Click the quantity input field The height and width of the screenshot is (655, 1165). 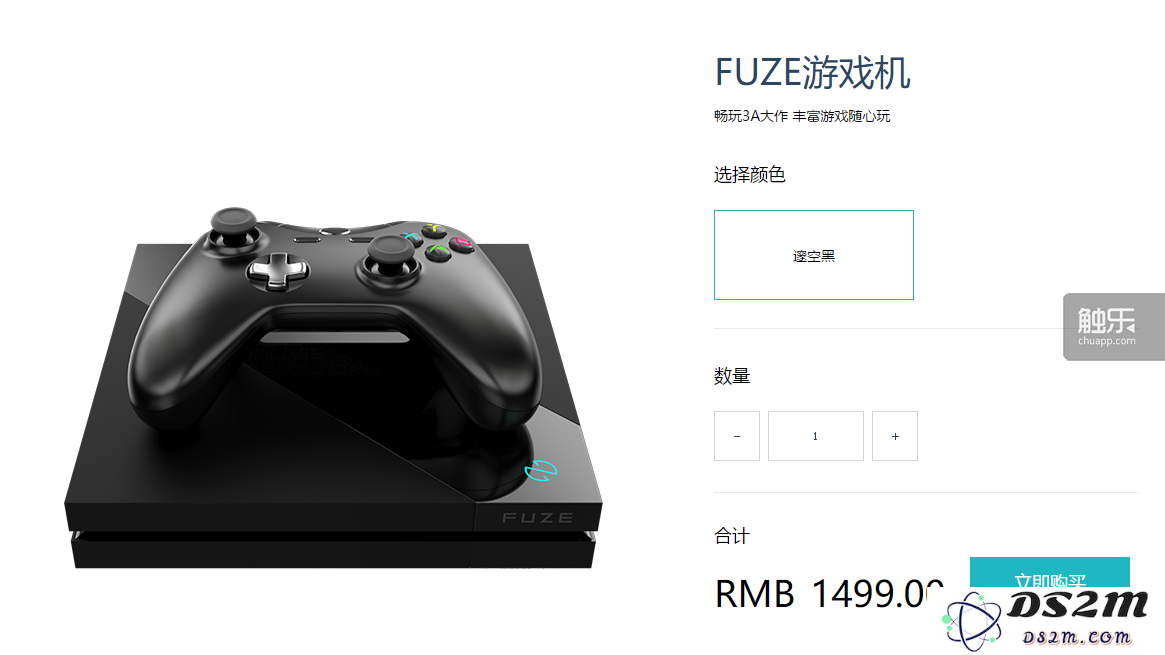pos(815,436)
